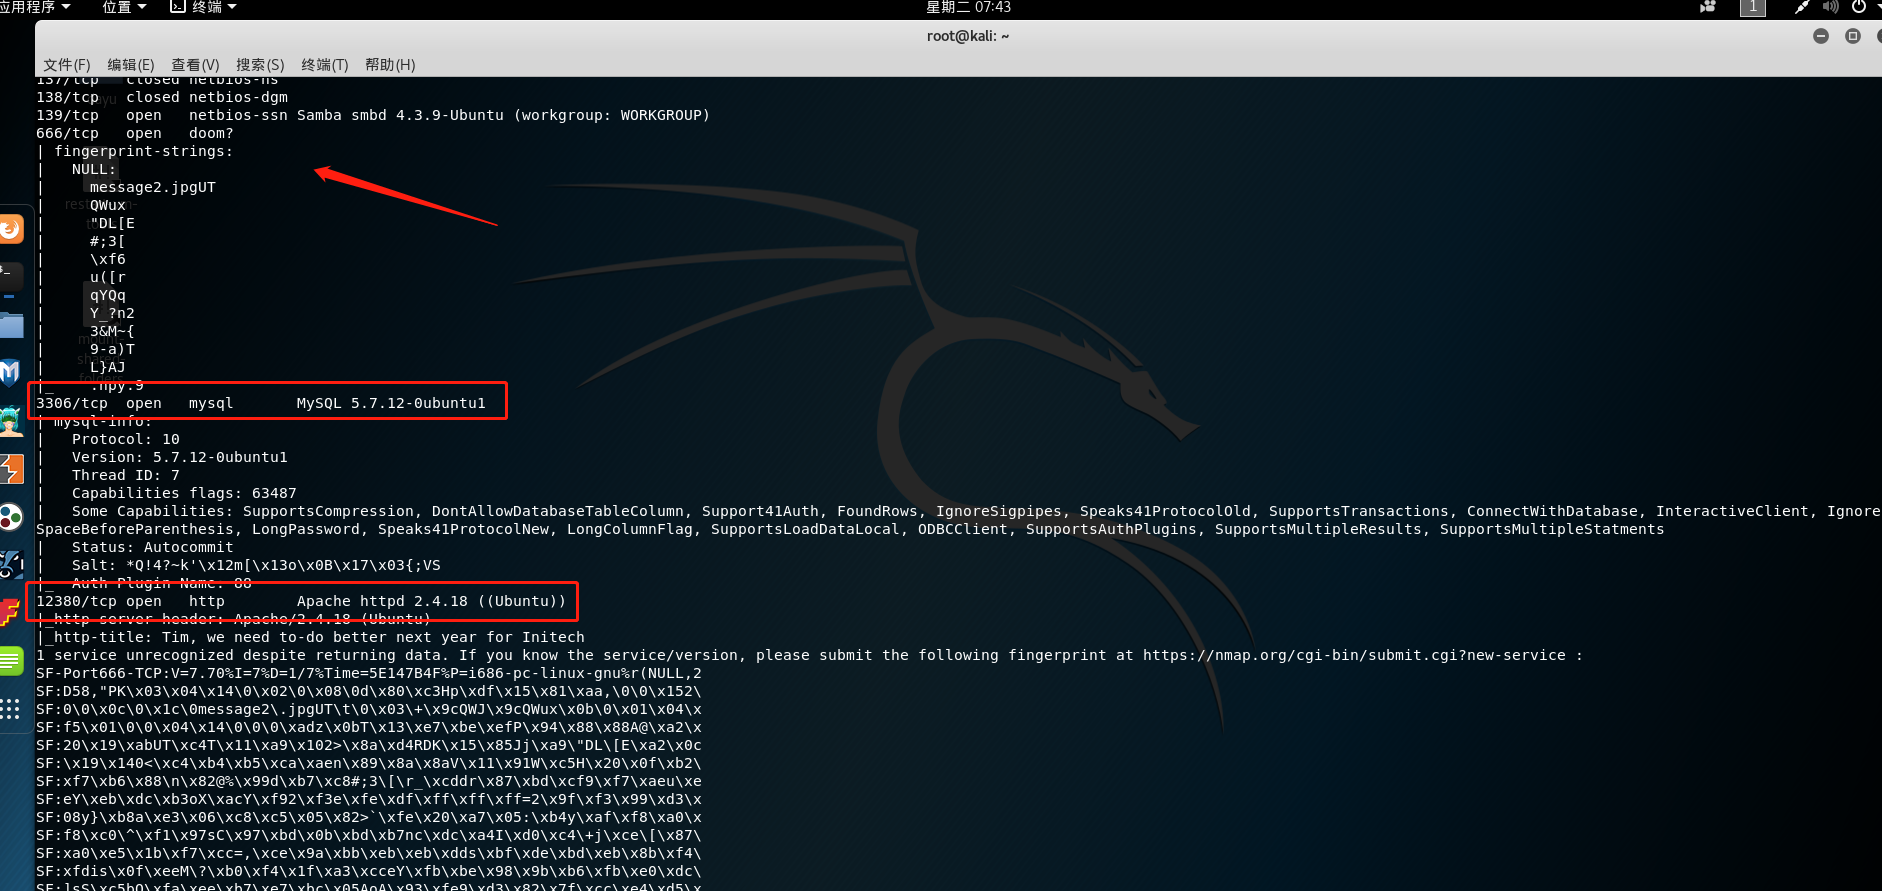Image resolution: width=1882 pixels, height=891 pixels.
Task: Open the clock showing 星期二 07:43
Action: [968, 7]
